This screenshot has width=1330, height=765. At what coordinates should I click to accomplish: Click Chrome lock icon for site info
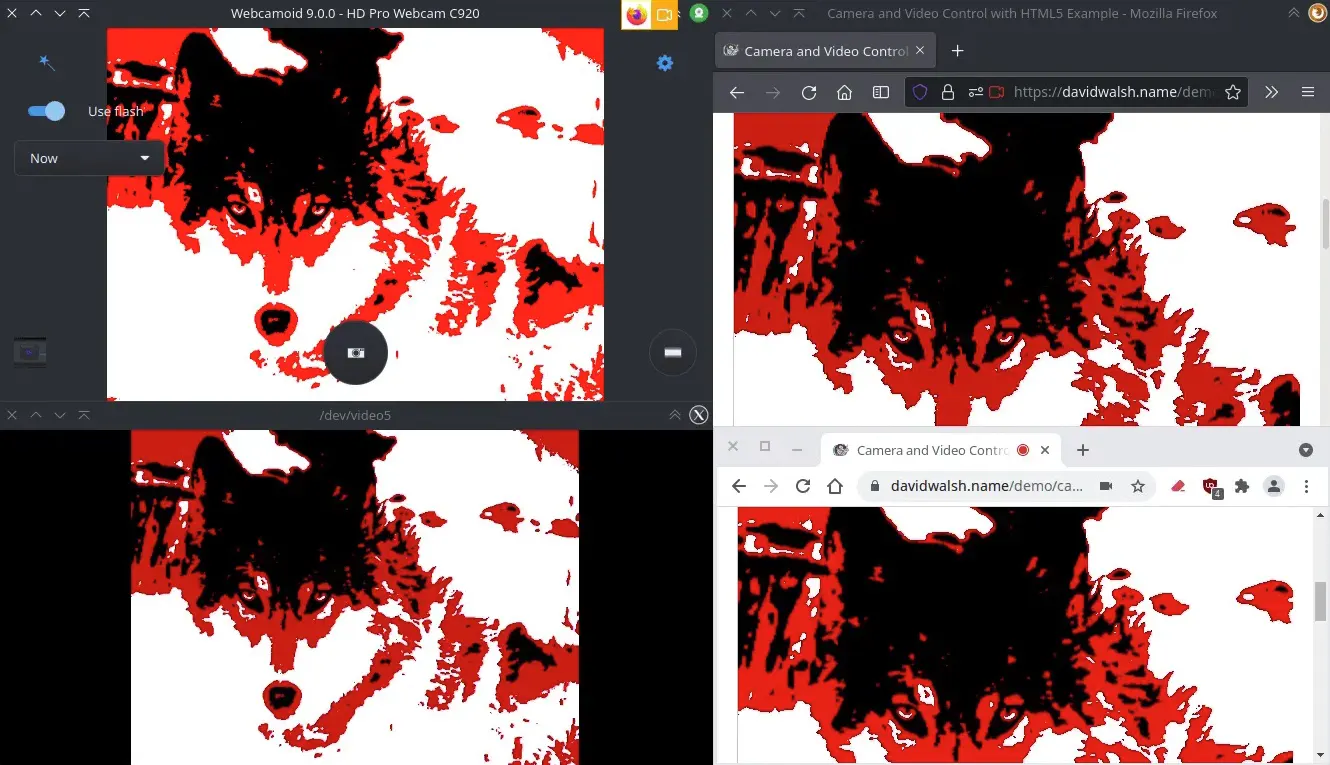point(875,486)
